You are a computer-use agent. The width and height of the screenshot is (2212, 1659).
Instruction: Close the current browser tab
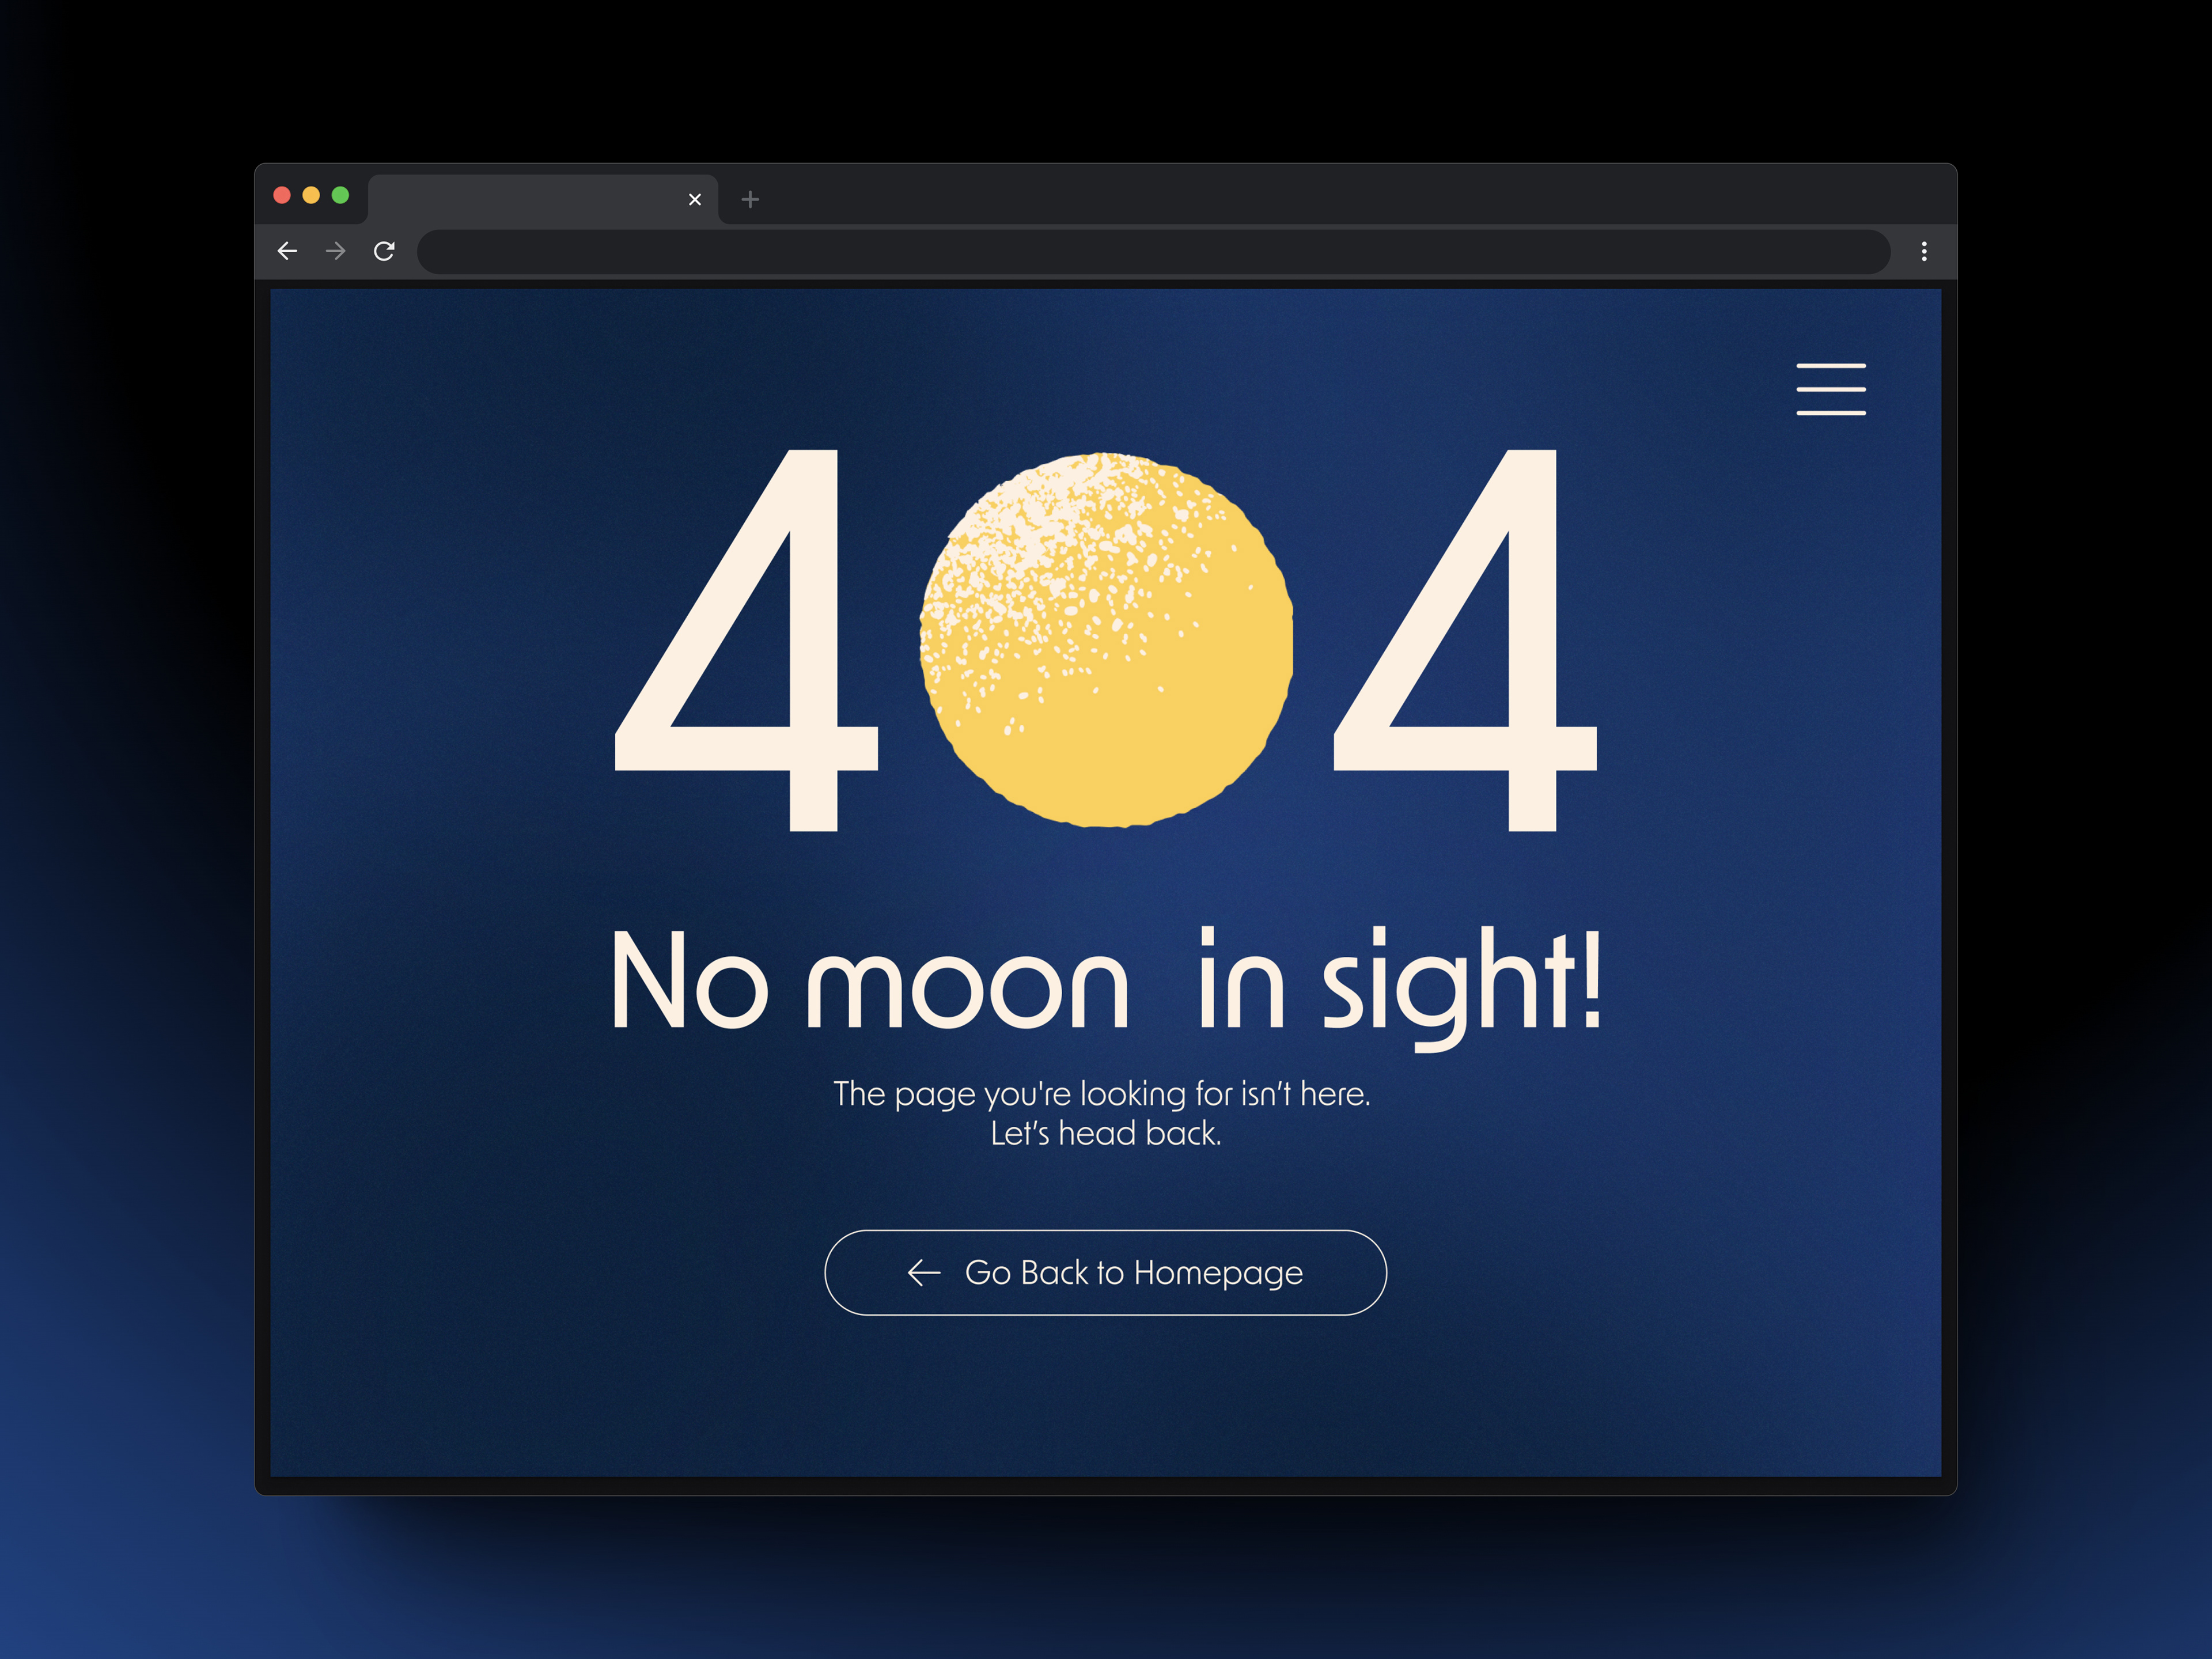coord(695,199)
